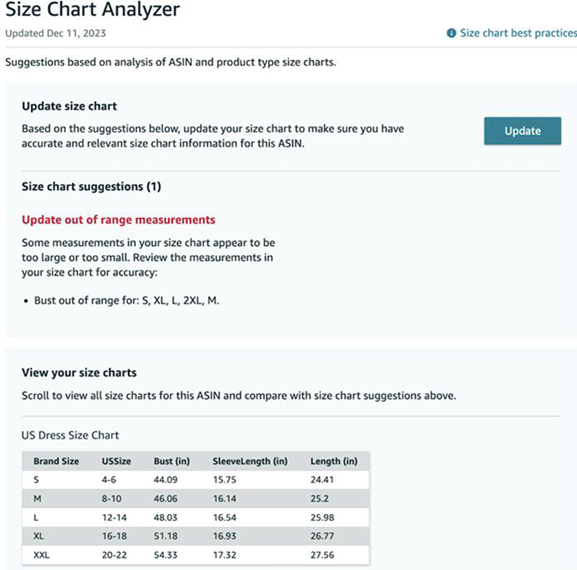Select the Update out of range measurements heading
The image size is (577, 570).
(118, 220)
